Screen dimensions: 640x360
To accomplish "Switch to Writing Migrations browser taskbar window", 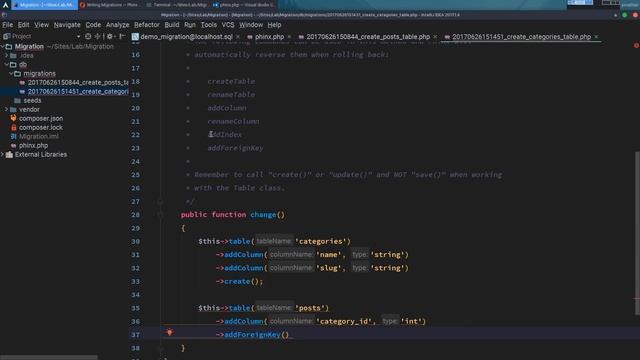I will click(x=111, y=5).
